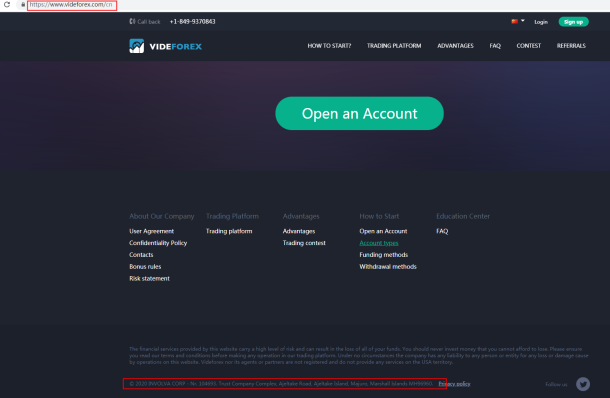
Task: Click the Call back link
Action: tap(149, 22)
